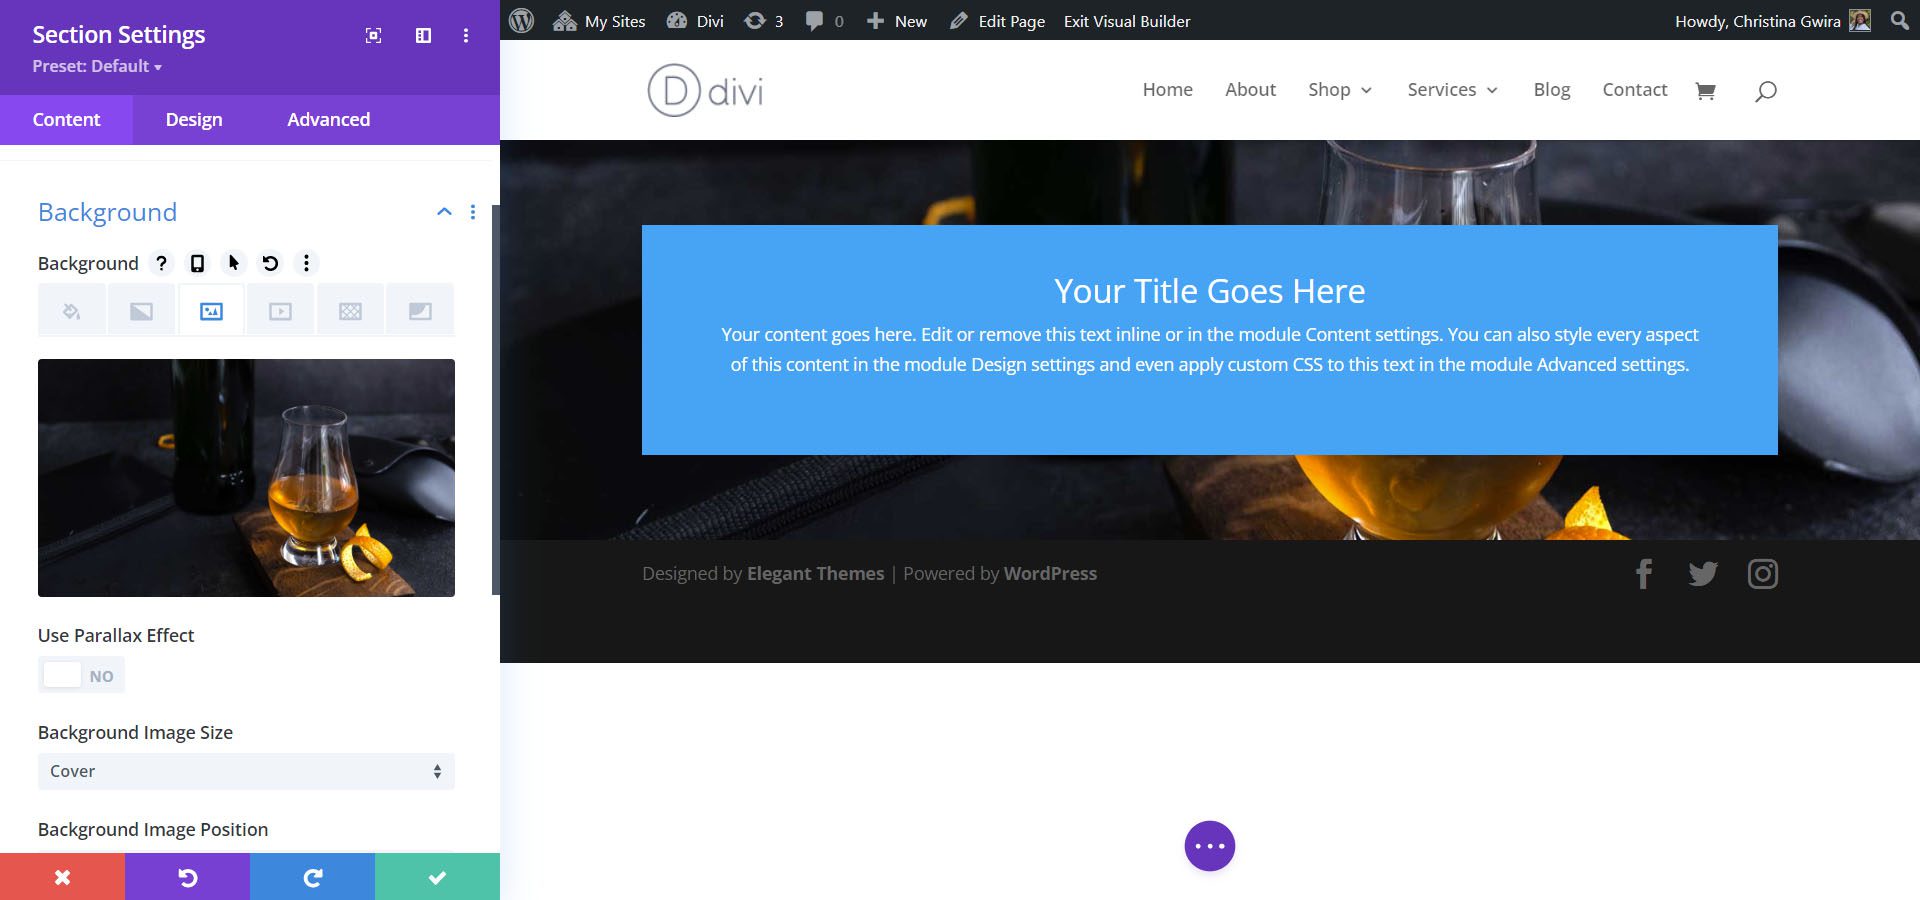Select the background video icon
The height and width of the screenshot is (900, 1920).
pos(281,310)
